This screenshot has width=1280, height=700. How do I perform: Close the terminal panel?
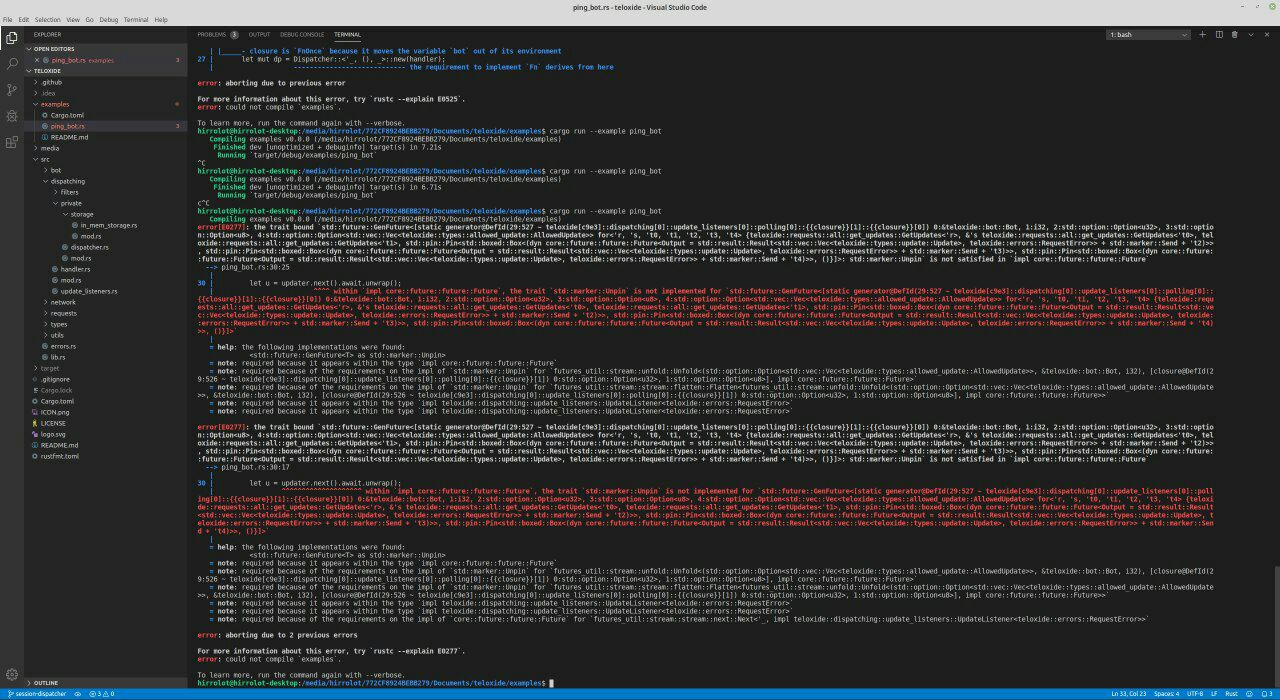1267,34
